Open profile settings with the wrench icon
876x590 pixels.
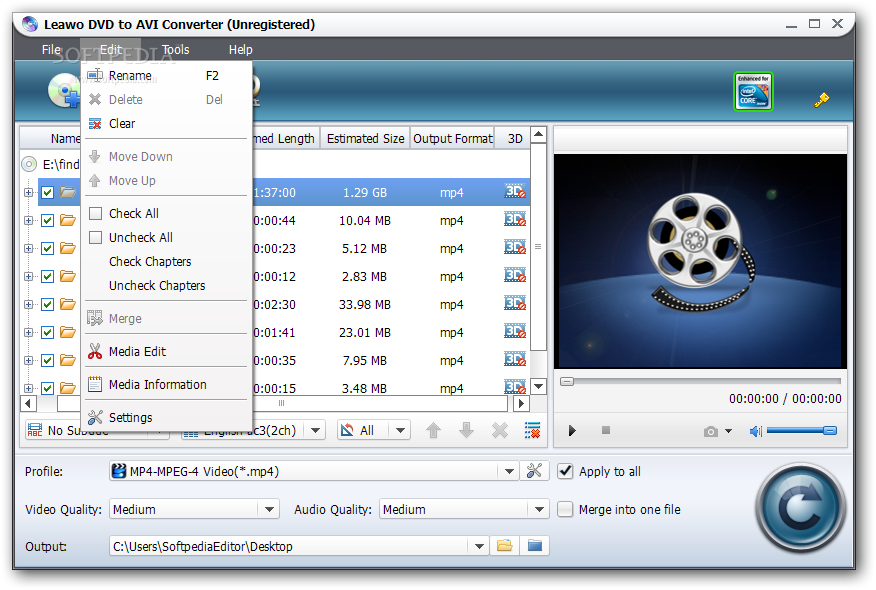click(x=534, y=471)
